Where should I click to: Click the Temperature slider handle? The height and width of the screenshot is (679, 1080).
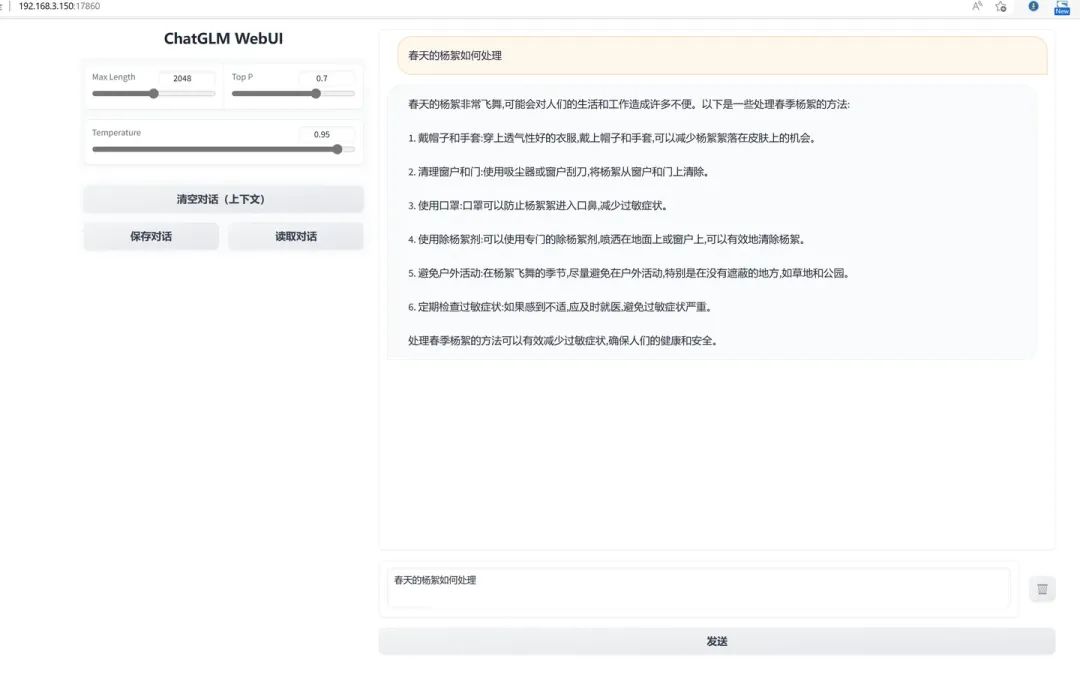click(x=336, y=149)
